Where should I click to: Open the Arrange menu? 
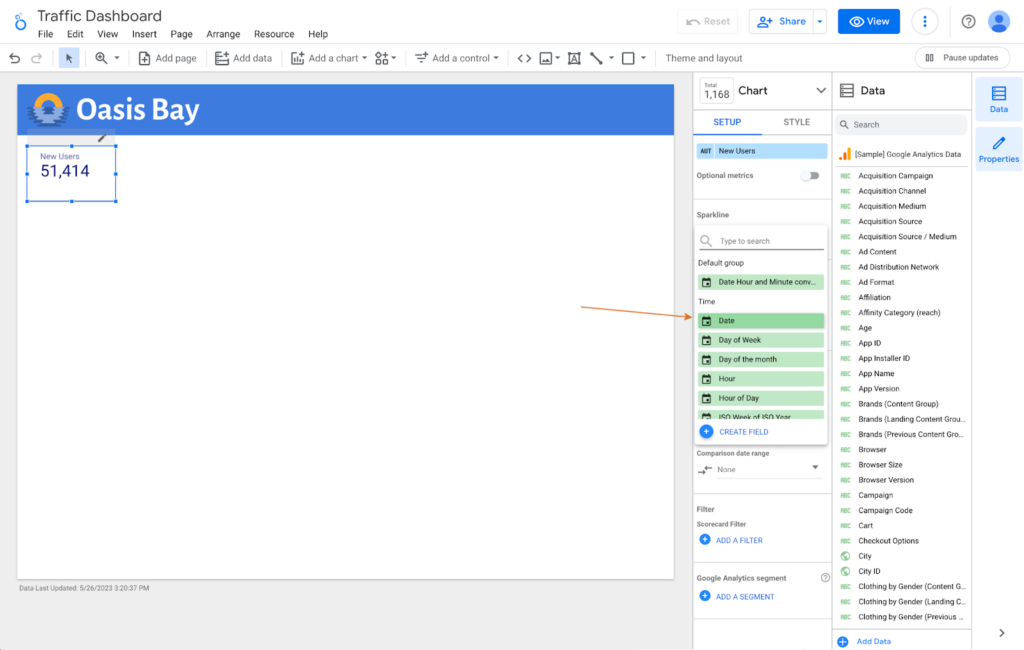223,34
